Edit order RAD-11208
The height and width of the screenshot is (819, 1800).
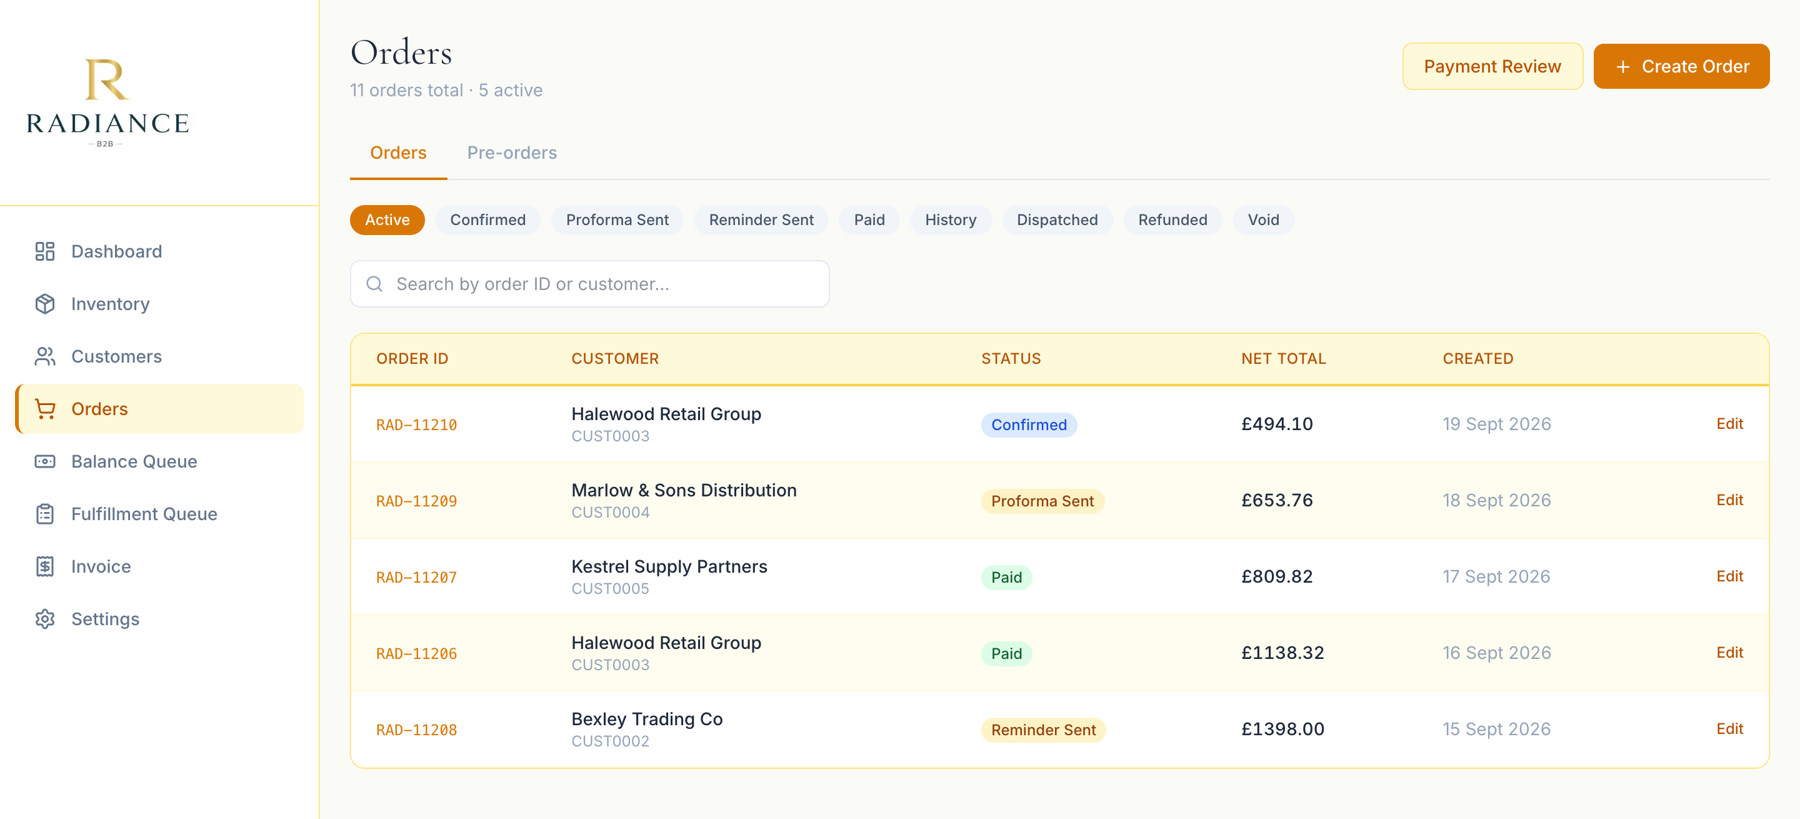[1729, 729]
